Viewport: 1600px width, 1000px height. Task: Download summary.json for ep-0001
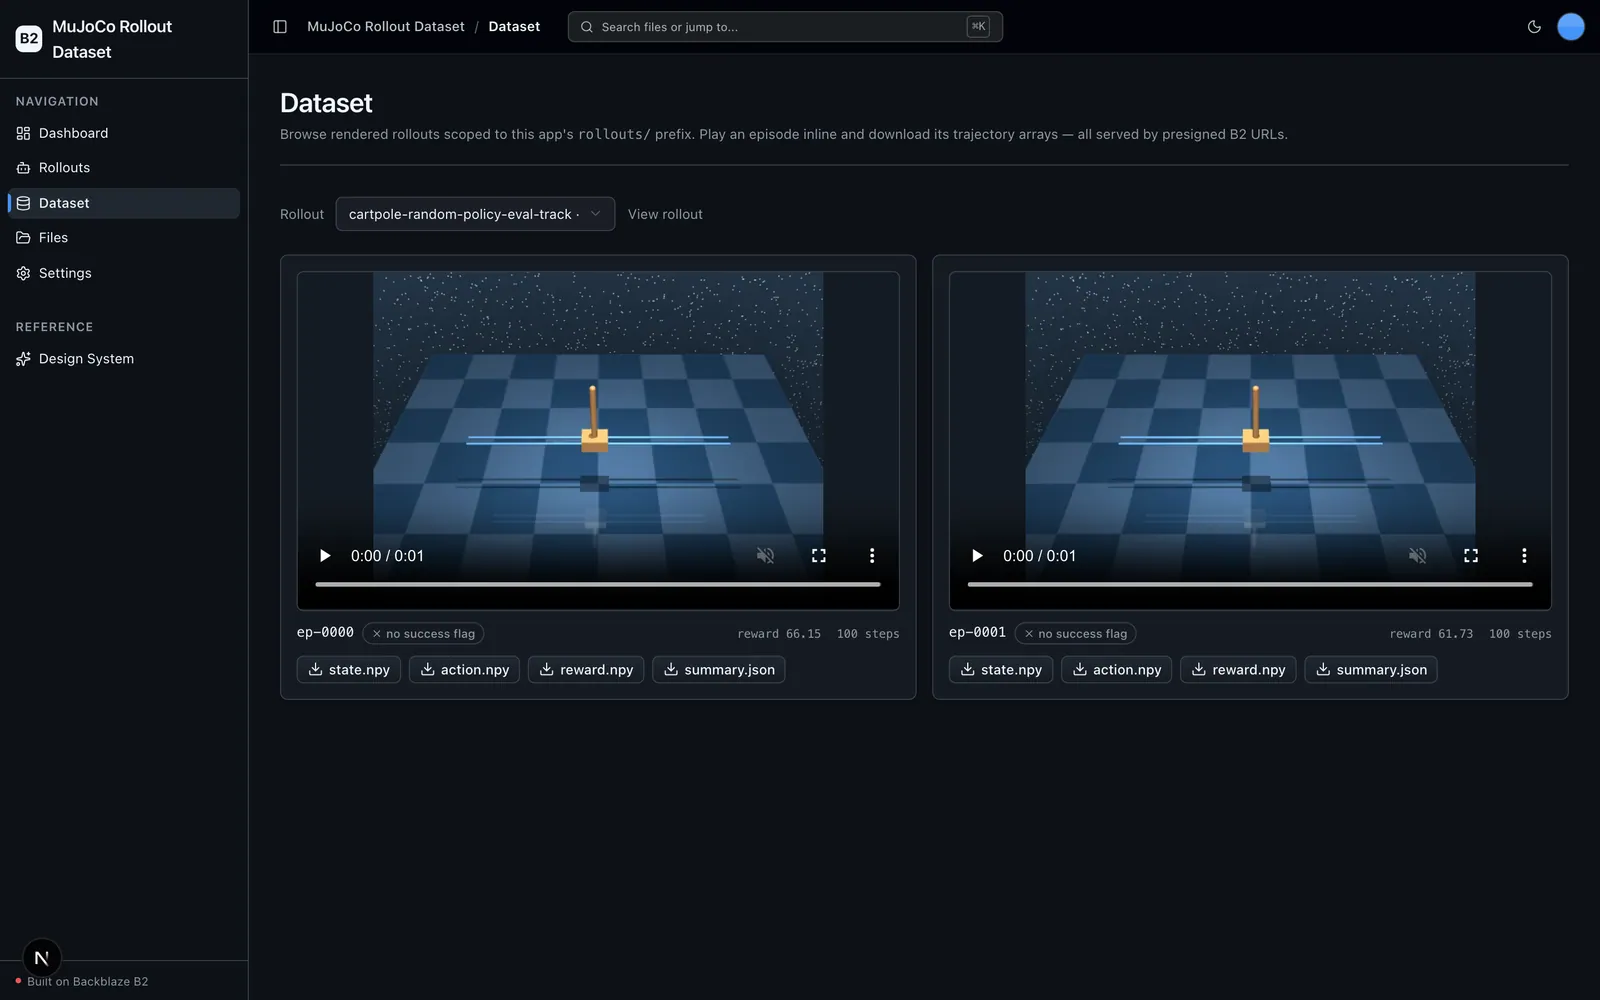pyautogui.click(x=1371, y=670)
